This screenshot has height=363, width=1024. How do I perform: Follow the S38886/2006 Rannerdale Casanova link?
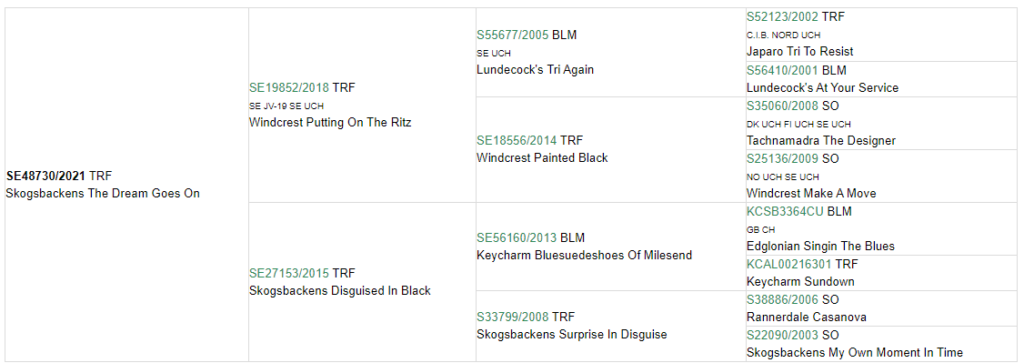(x=782, y=300)
